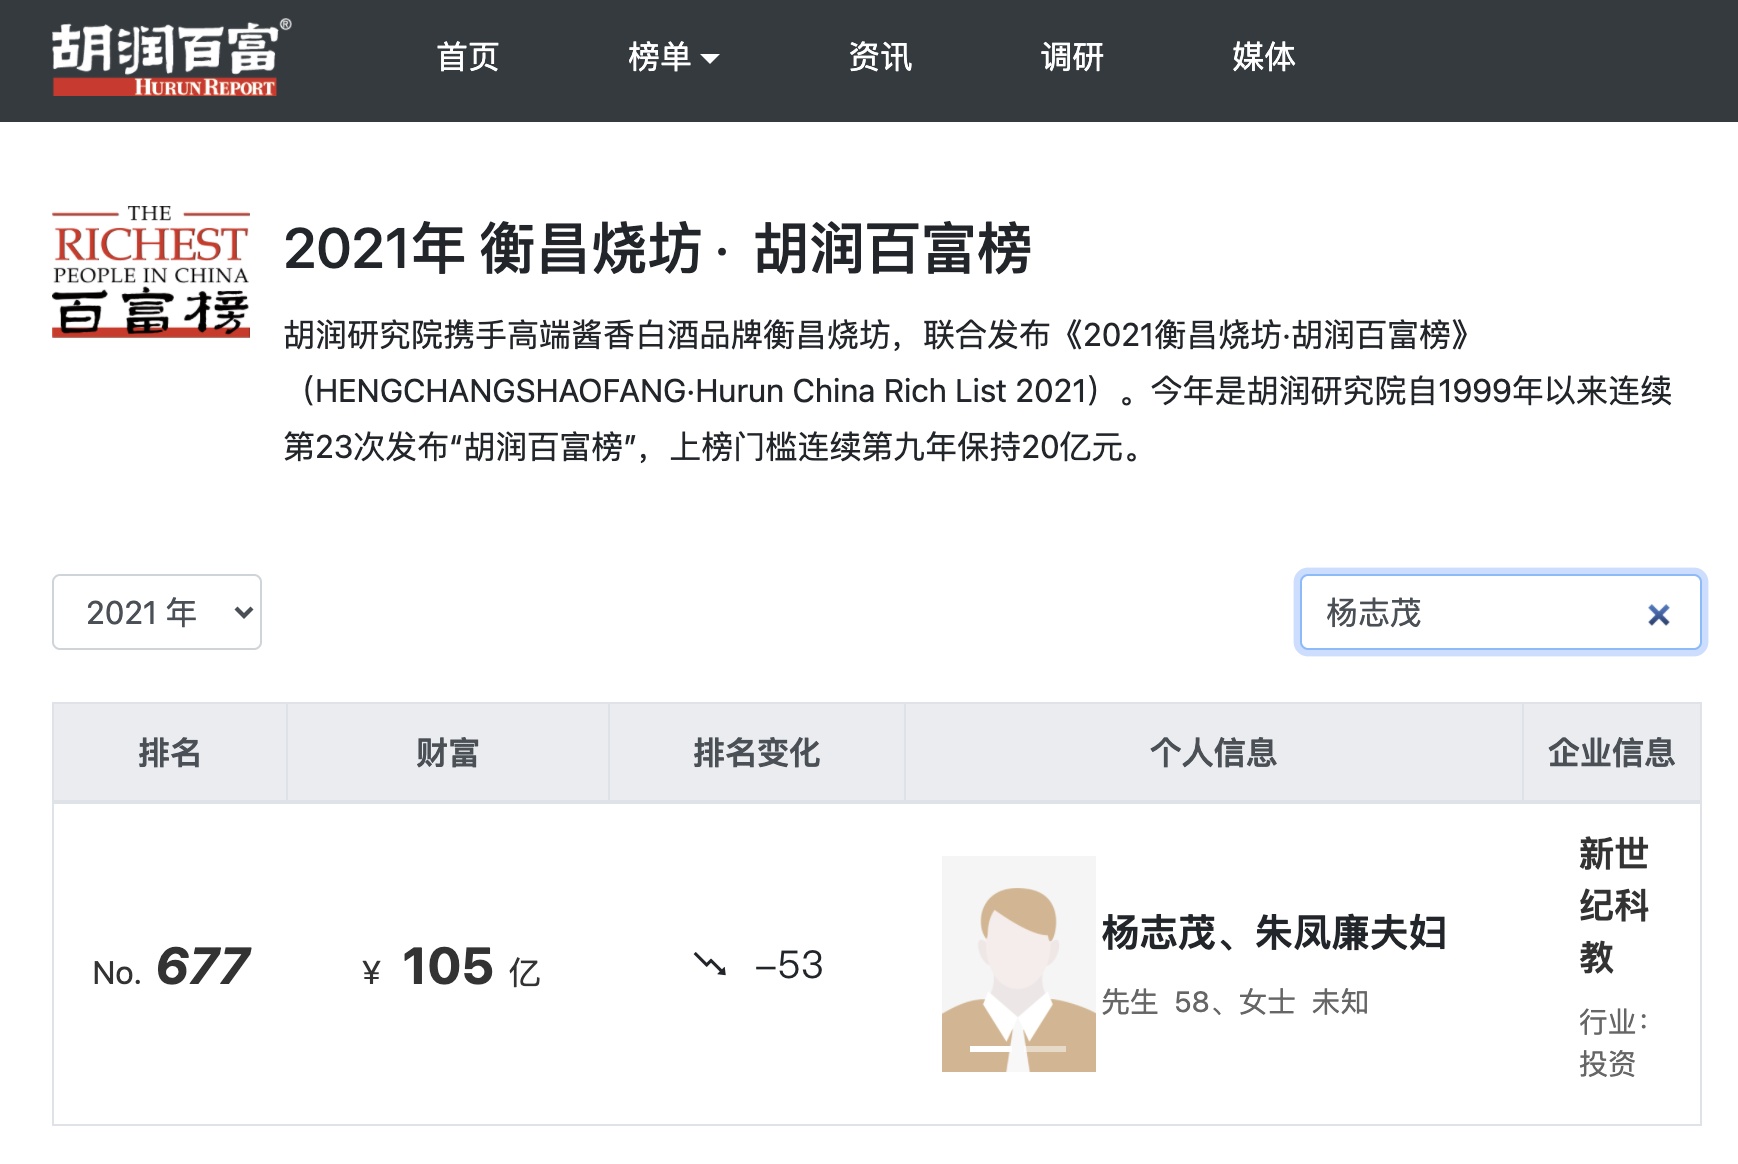Sort by the 财富 column header

coord(448,752)
